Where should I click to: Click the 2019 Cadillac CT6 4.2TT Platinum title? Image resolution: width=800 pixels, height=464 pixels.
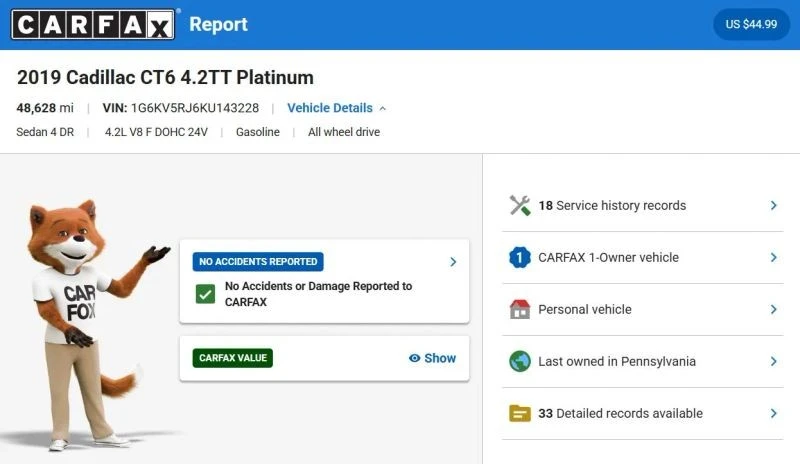click(165, 78)
